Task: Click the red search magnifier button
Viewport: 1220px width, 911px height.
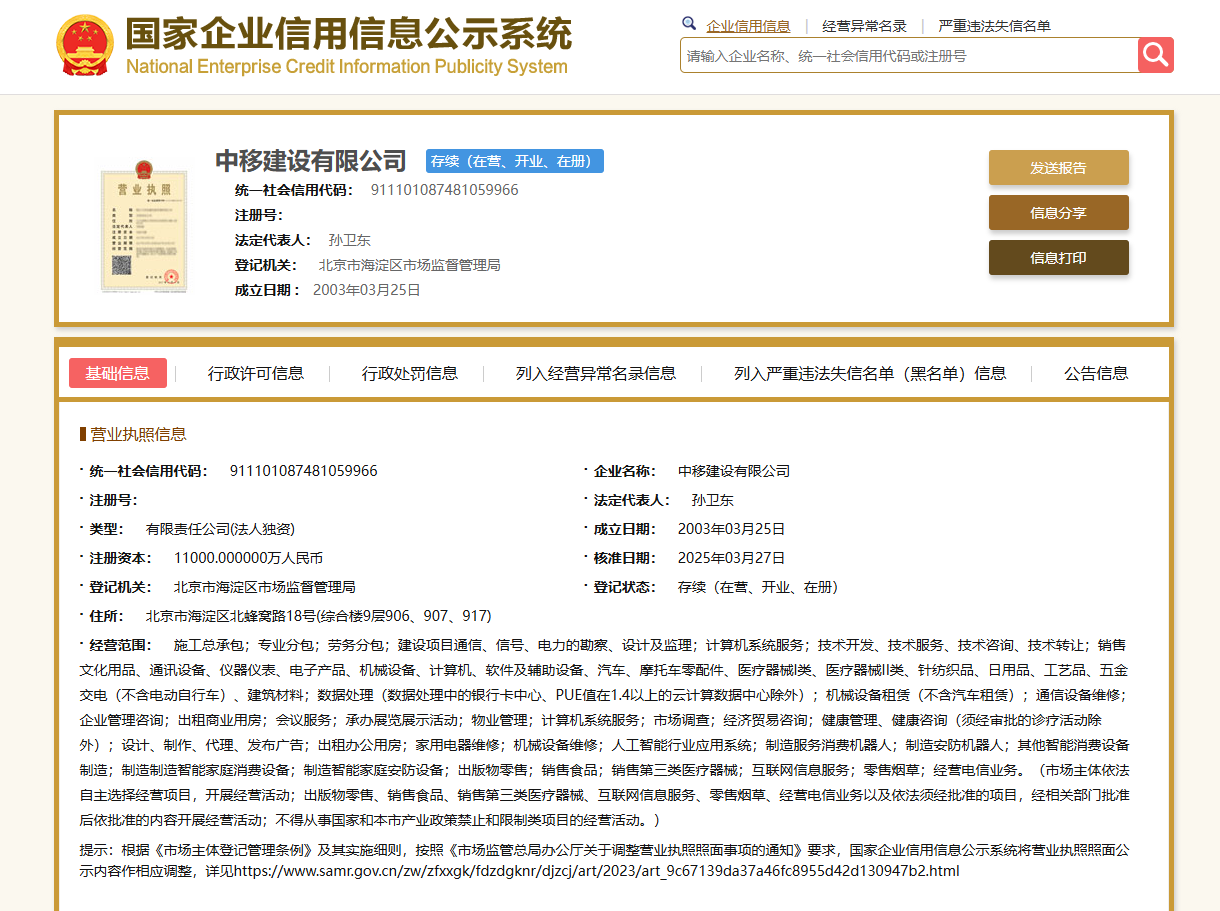Action: (1155, 55)
